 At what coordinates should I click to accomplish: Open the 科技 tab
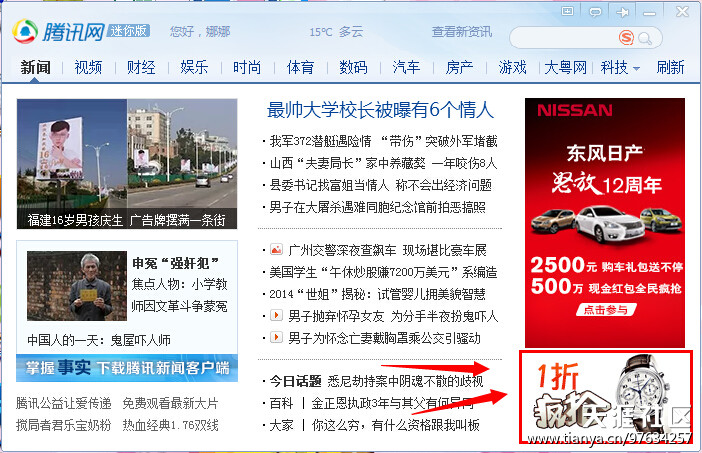coord(614,68)
